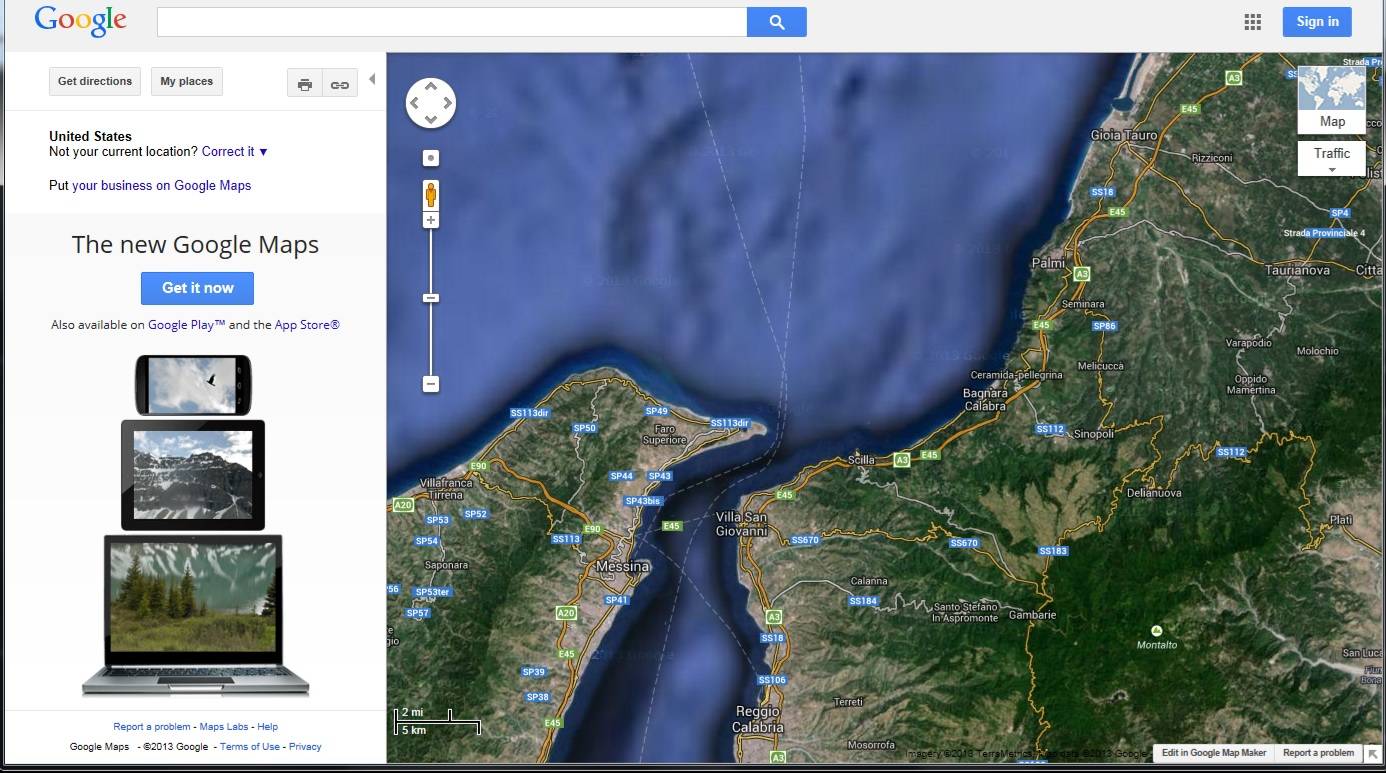Screen dimensions: 1386x773
Task: Pick up the Street View pegman
Action: [x=431, y=194]
